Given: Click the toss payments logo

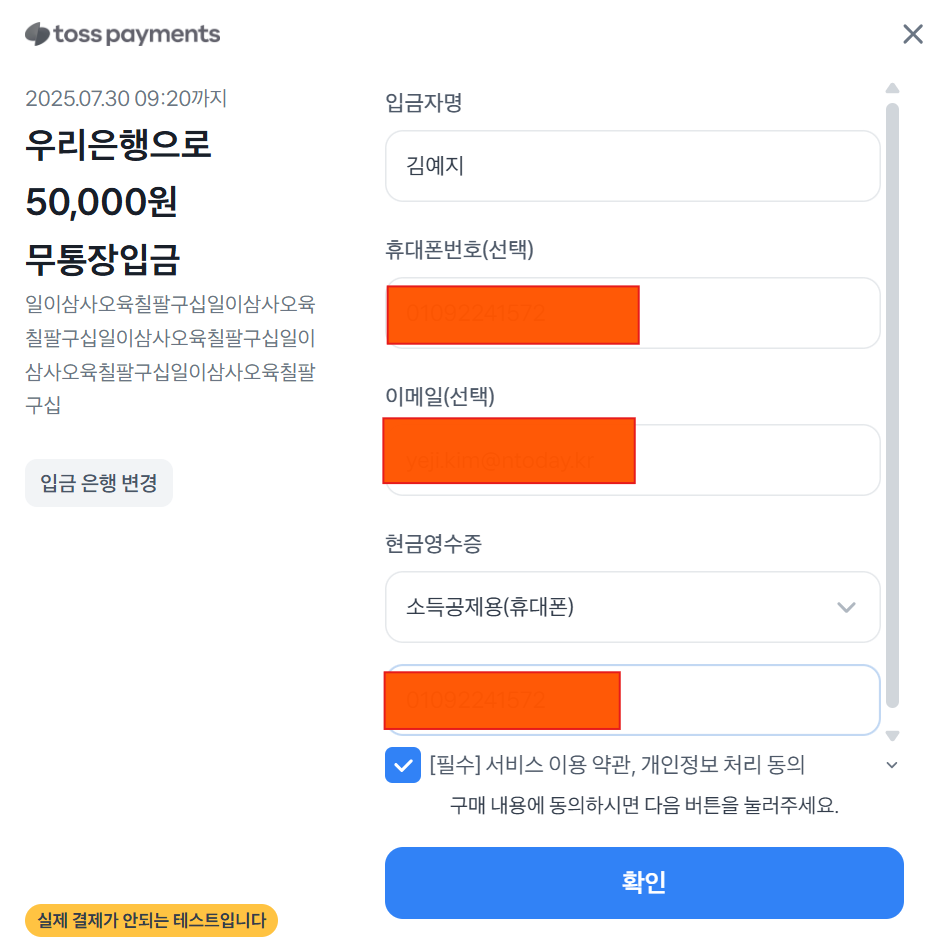Looking at the screenshot, I should [123, 34].
